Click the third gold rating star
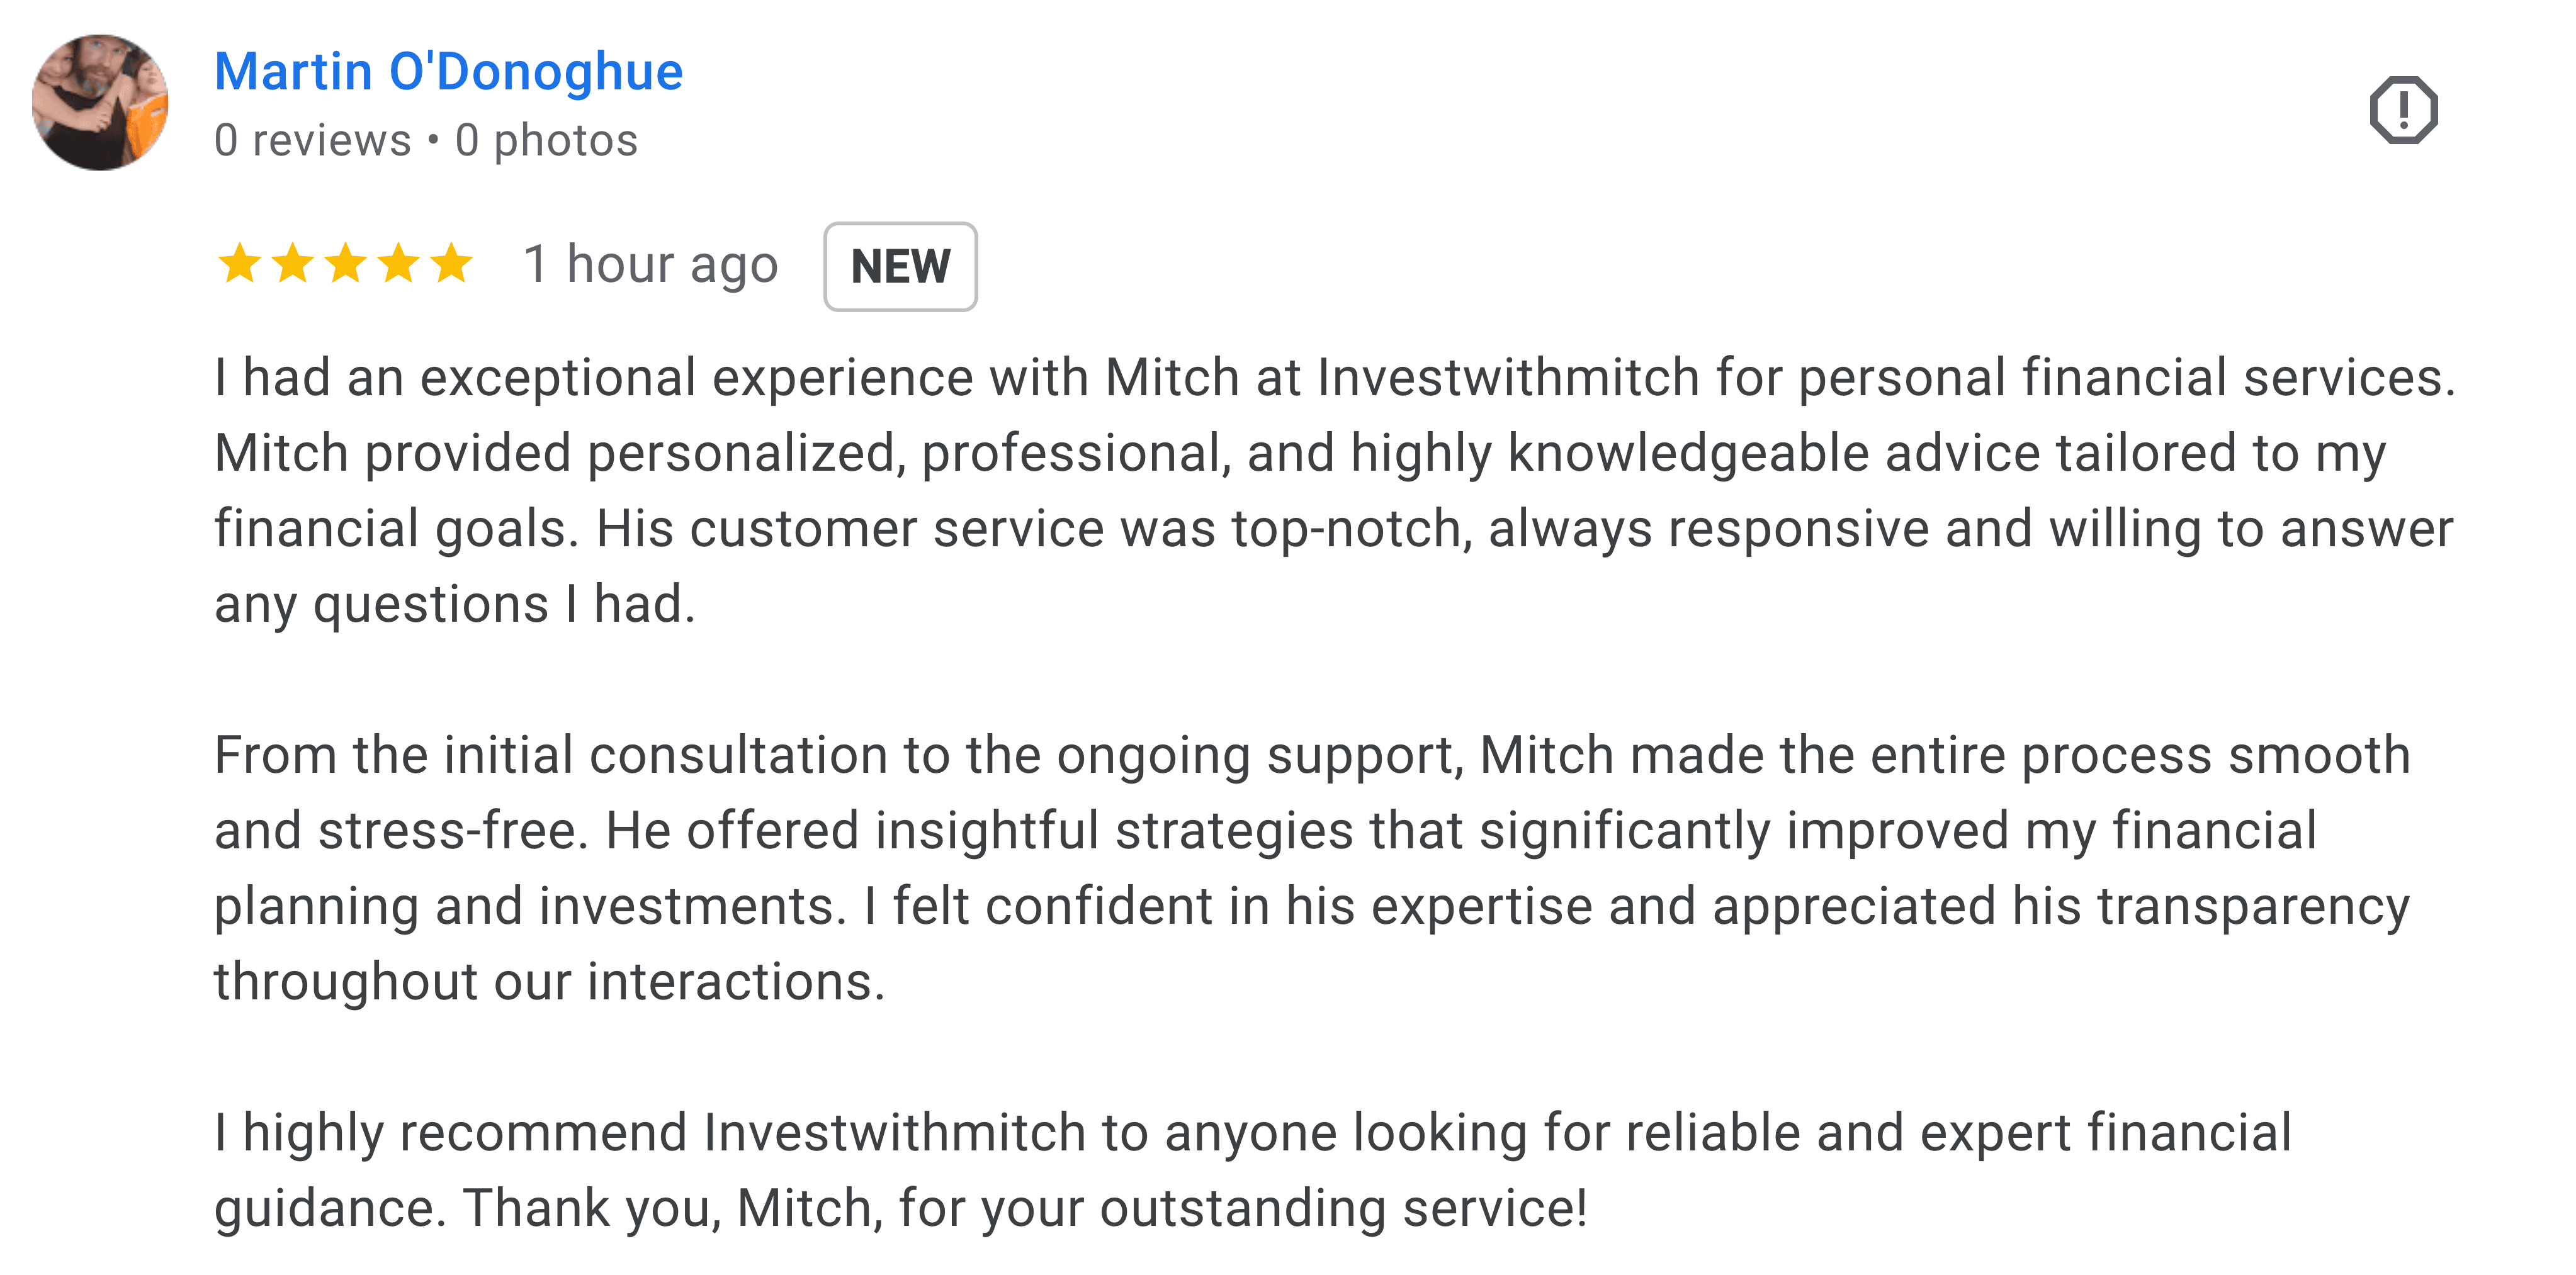Viewport: 2576px width, 1275px height. click(346, 264)
